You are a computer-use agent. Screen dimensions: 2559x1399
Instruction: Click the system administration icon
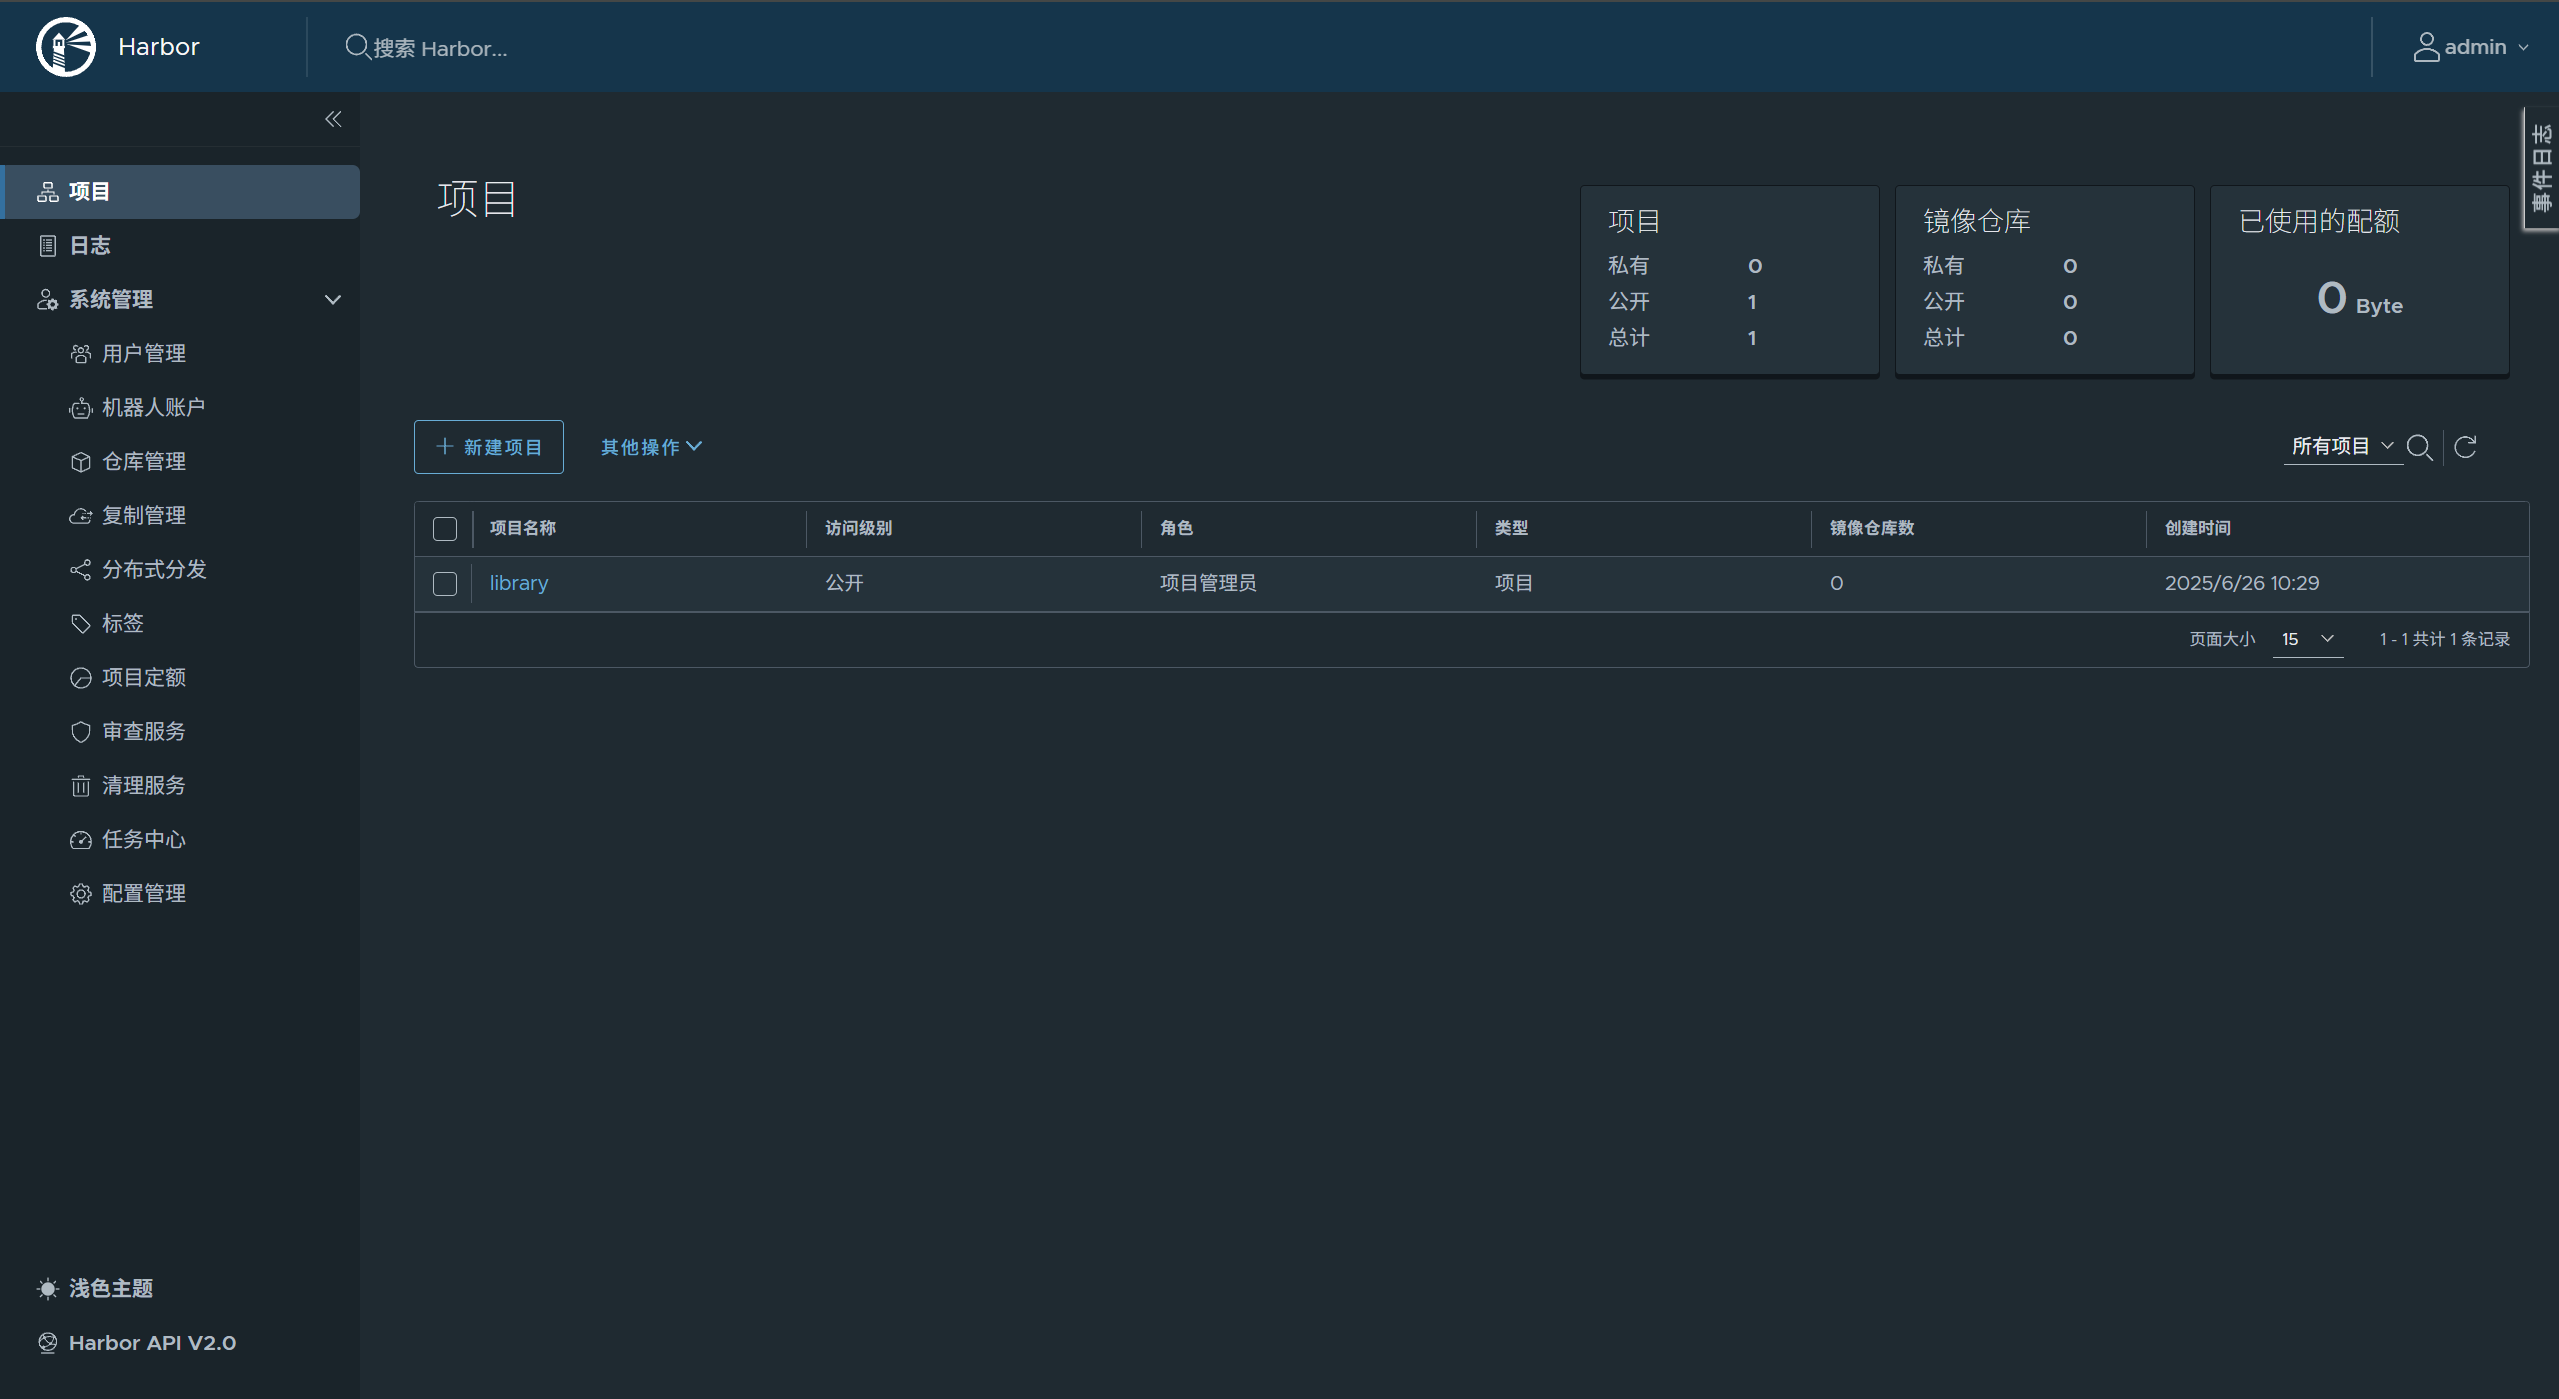47,299
